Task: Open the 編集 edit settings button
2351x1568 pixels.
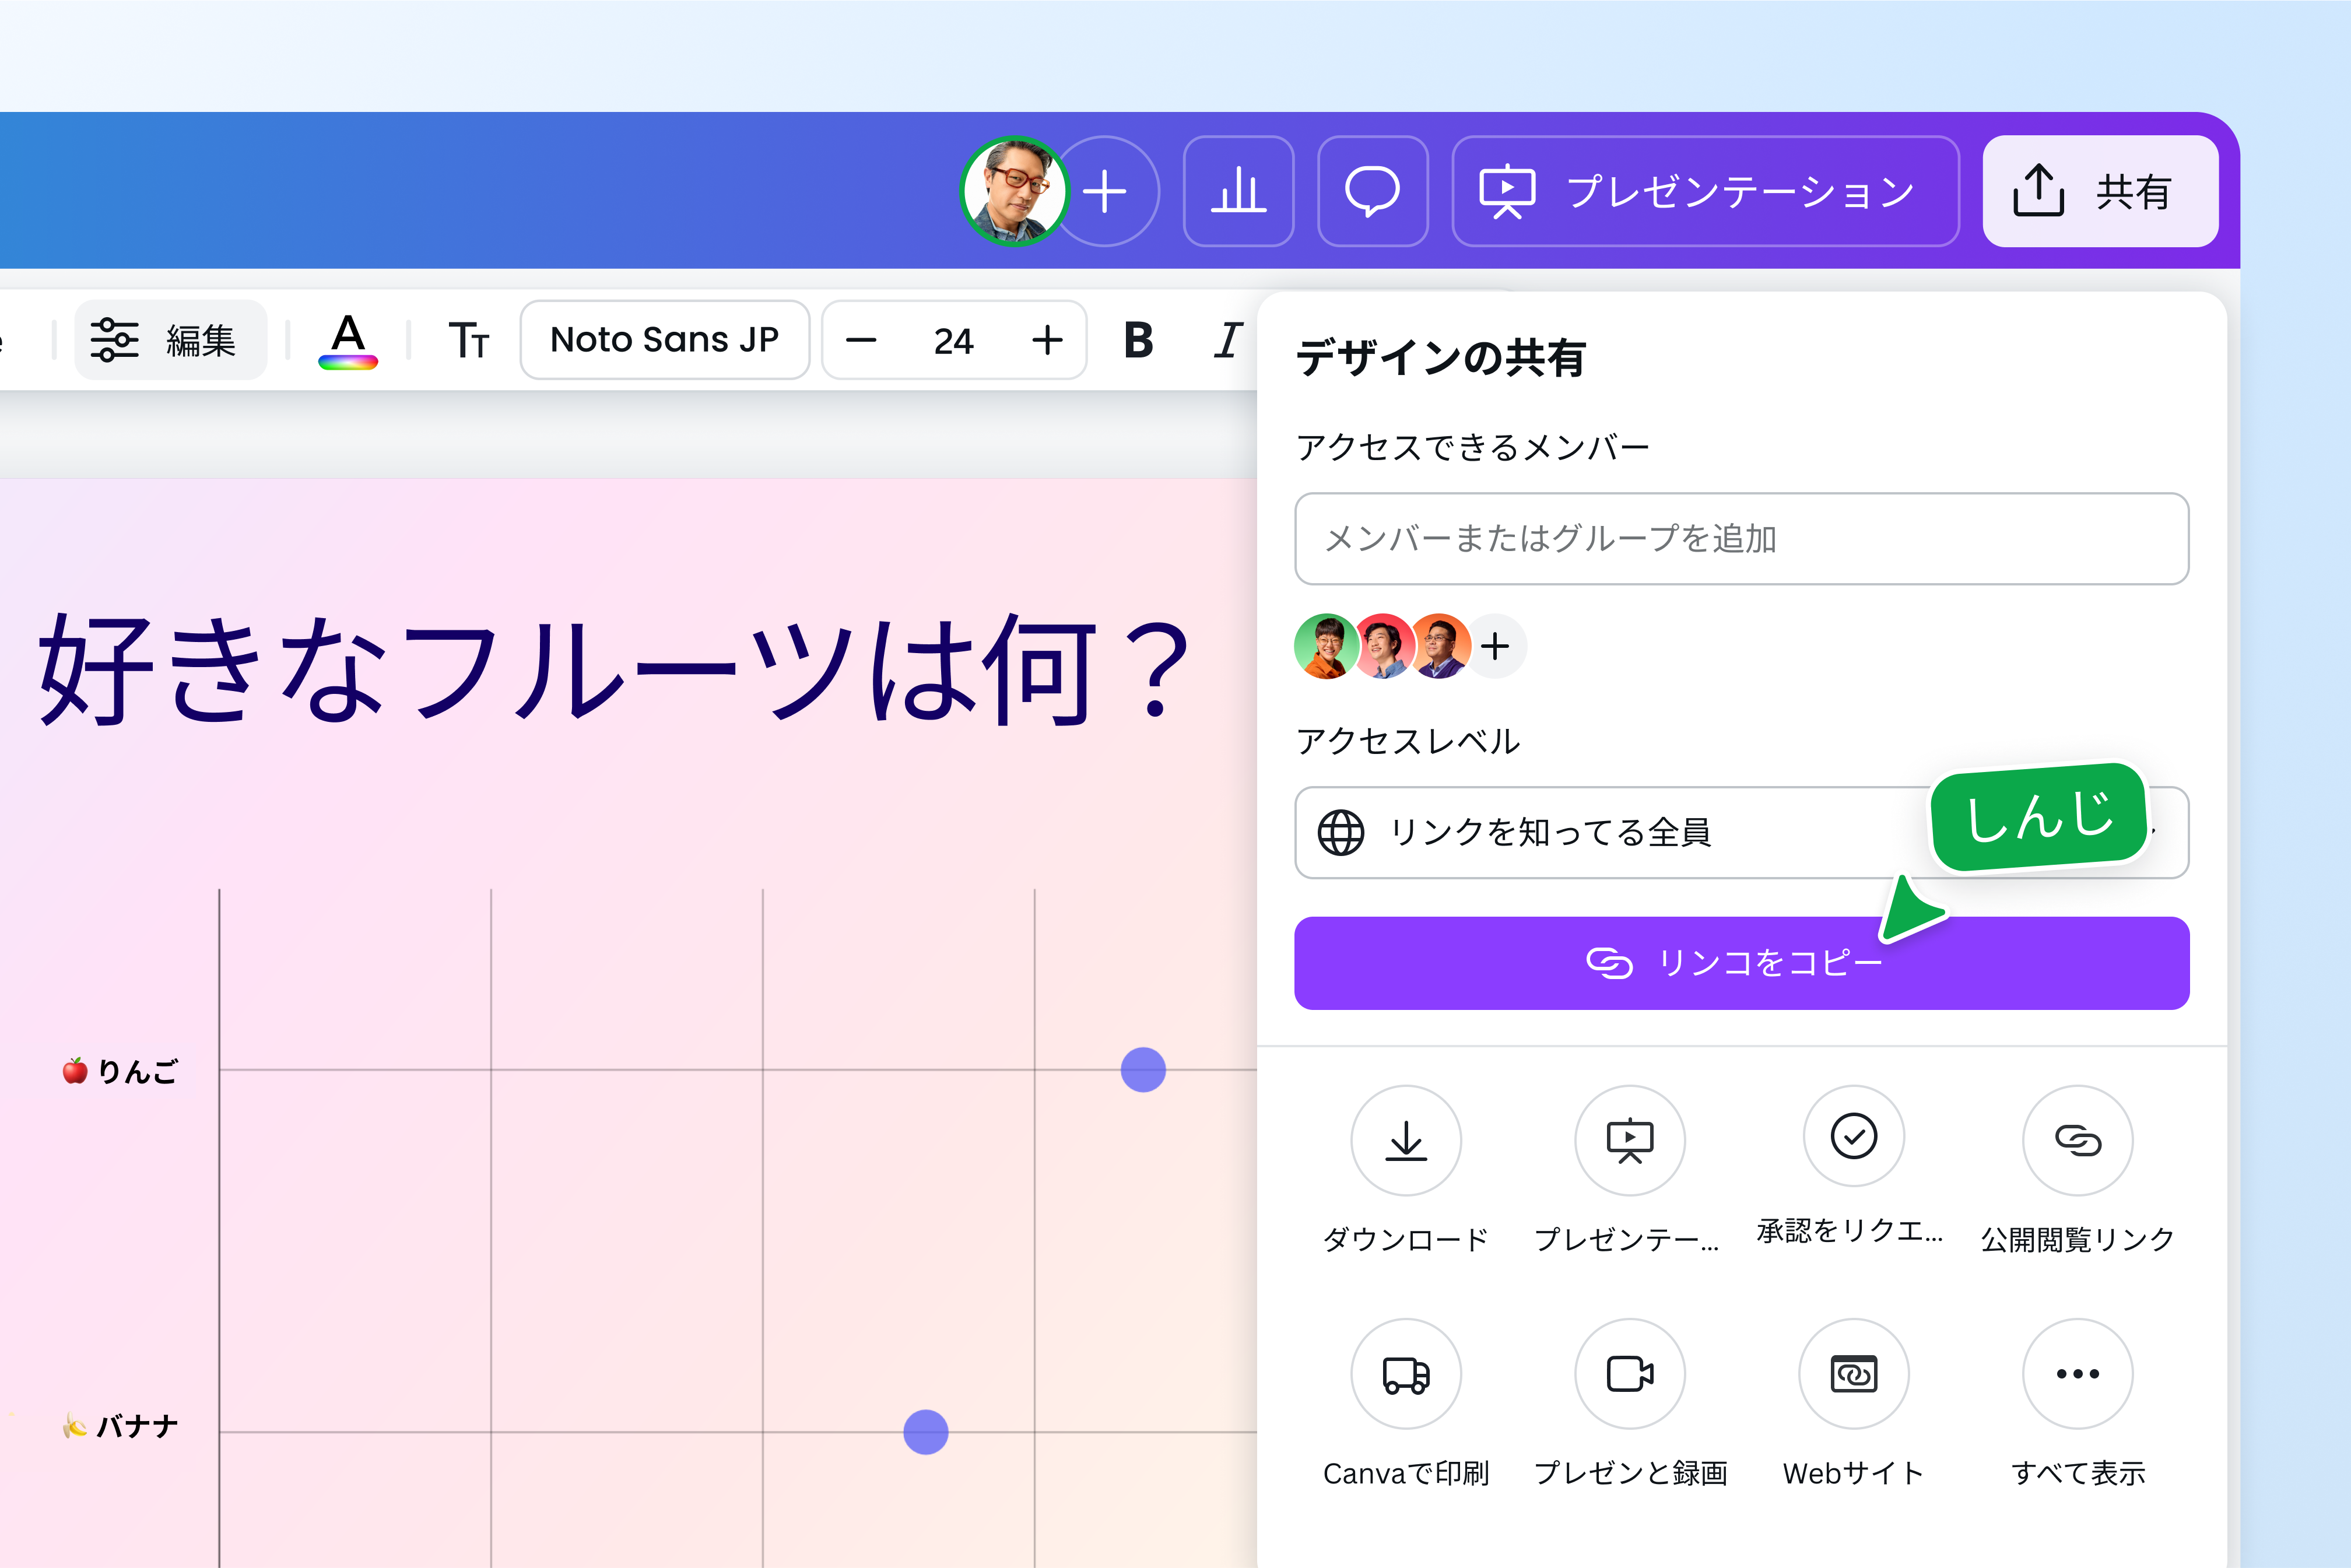Action: 171,340
